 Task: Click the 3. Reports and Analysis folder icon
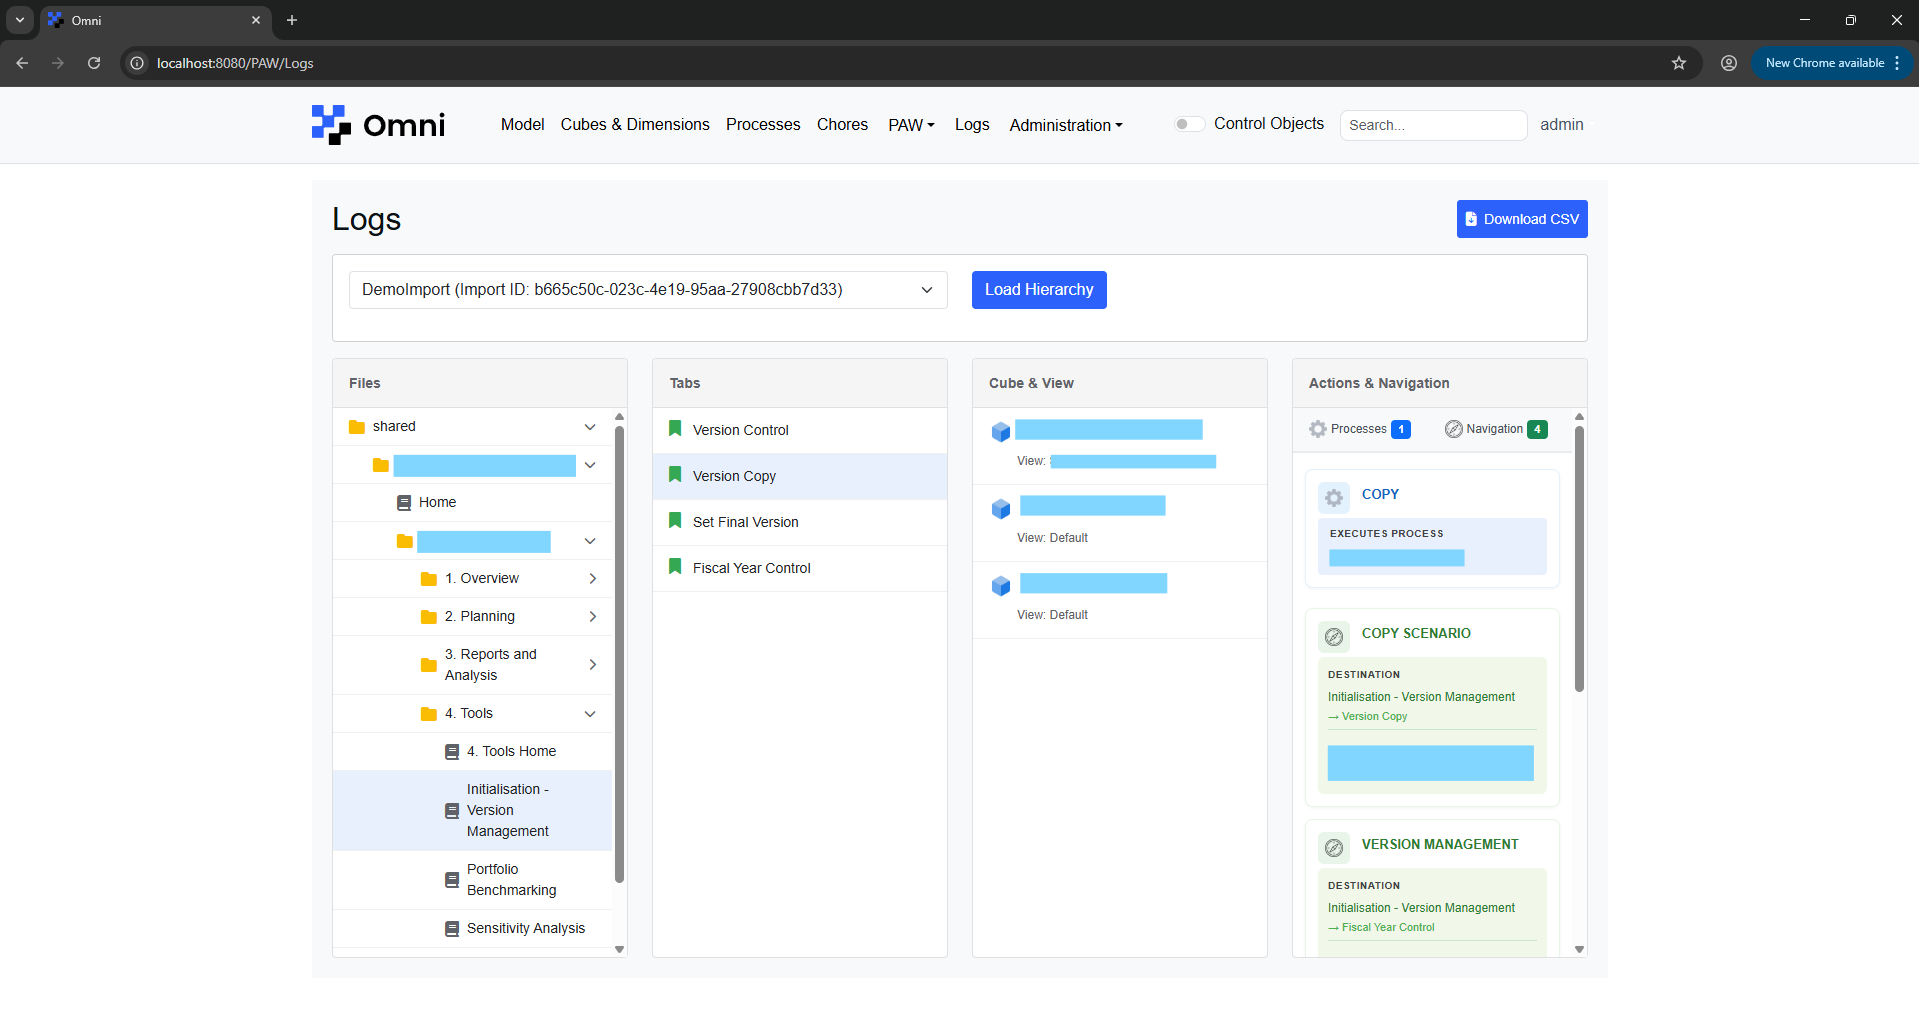tap(429, 665)
